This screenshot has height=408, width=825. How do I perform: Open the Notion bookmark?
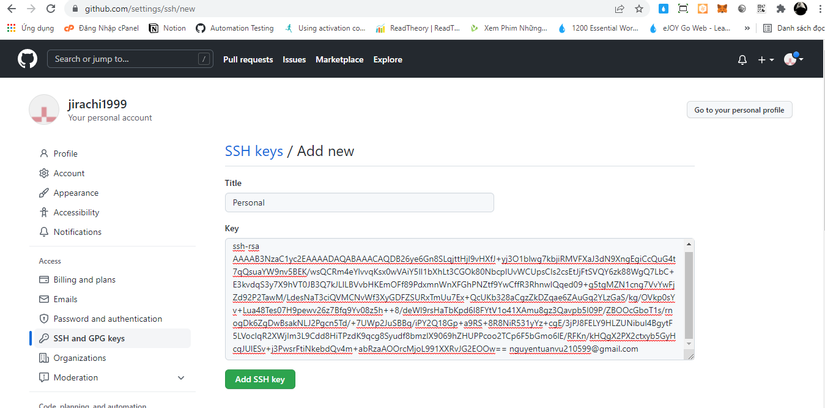click(x=168, y=28)
